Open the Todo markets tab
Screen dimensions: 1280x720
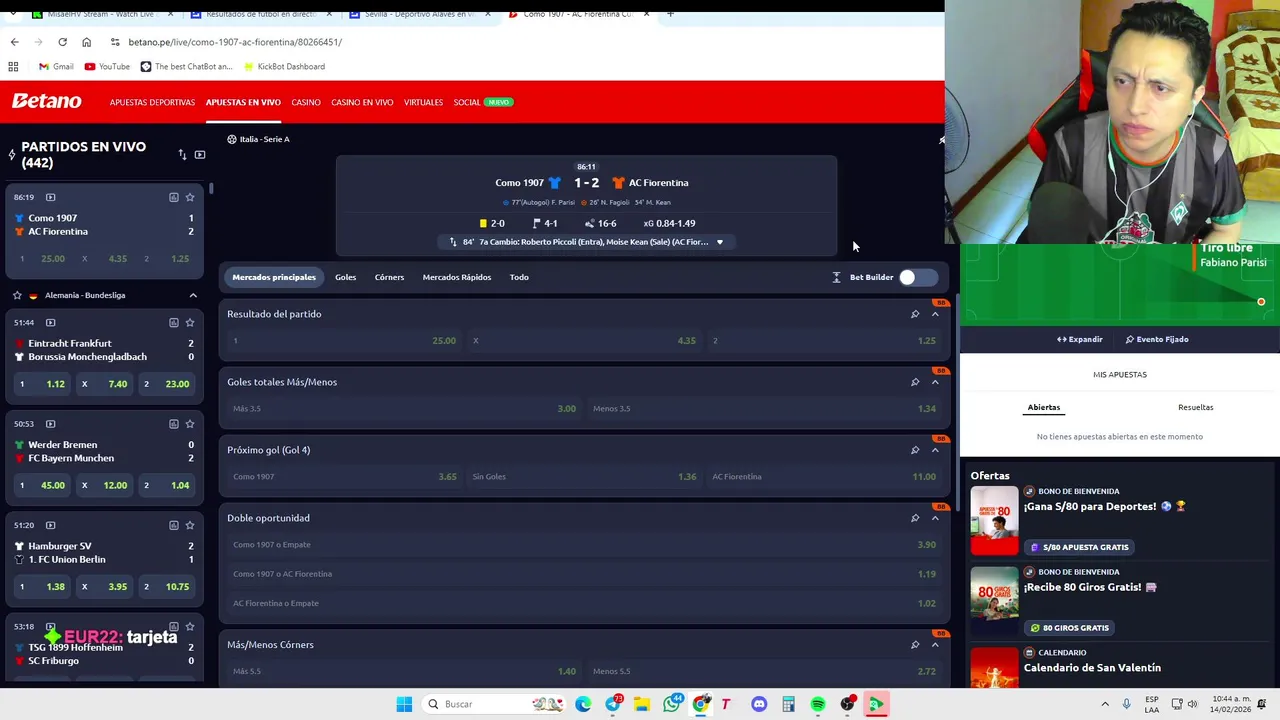coord(519,277)
